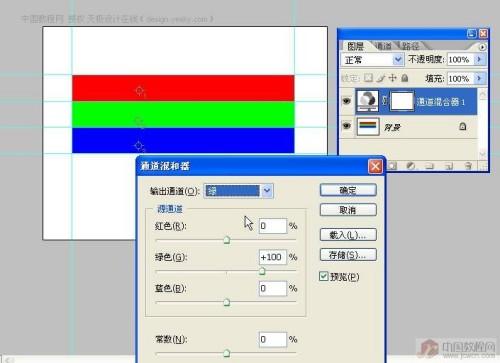Screen dimensions: 500x363
Task: Open the layers panel flyout menu arrow
Action: pyautogui.click(x=482, y=47)
